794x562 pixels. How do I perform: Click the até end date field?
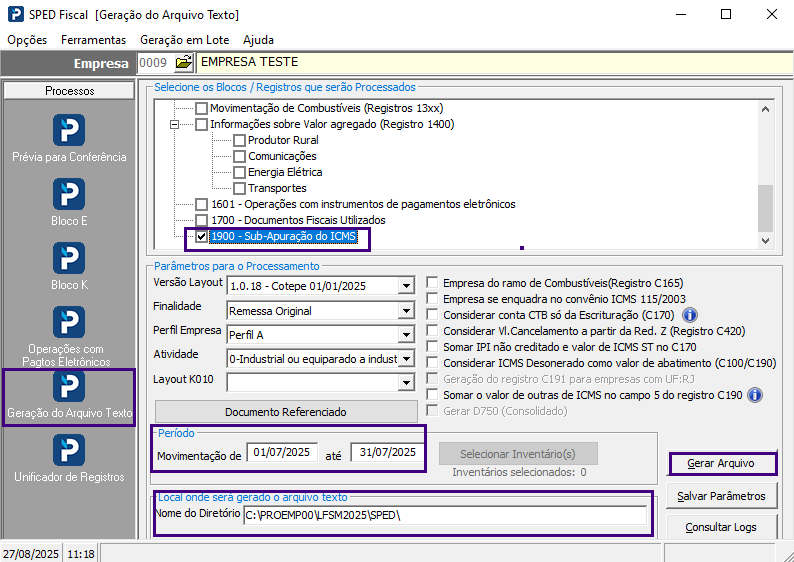(387, 452)
